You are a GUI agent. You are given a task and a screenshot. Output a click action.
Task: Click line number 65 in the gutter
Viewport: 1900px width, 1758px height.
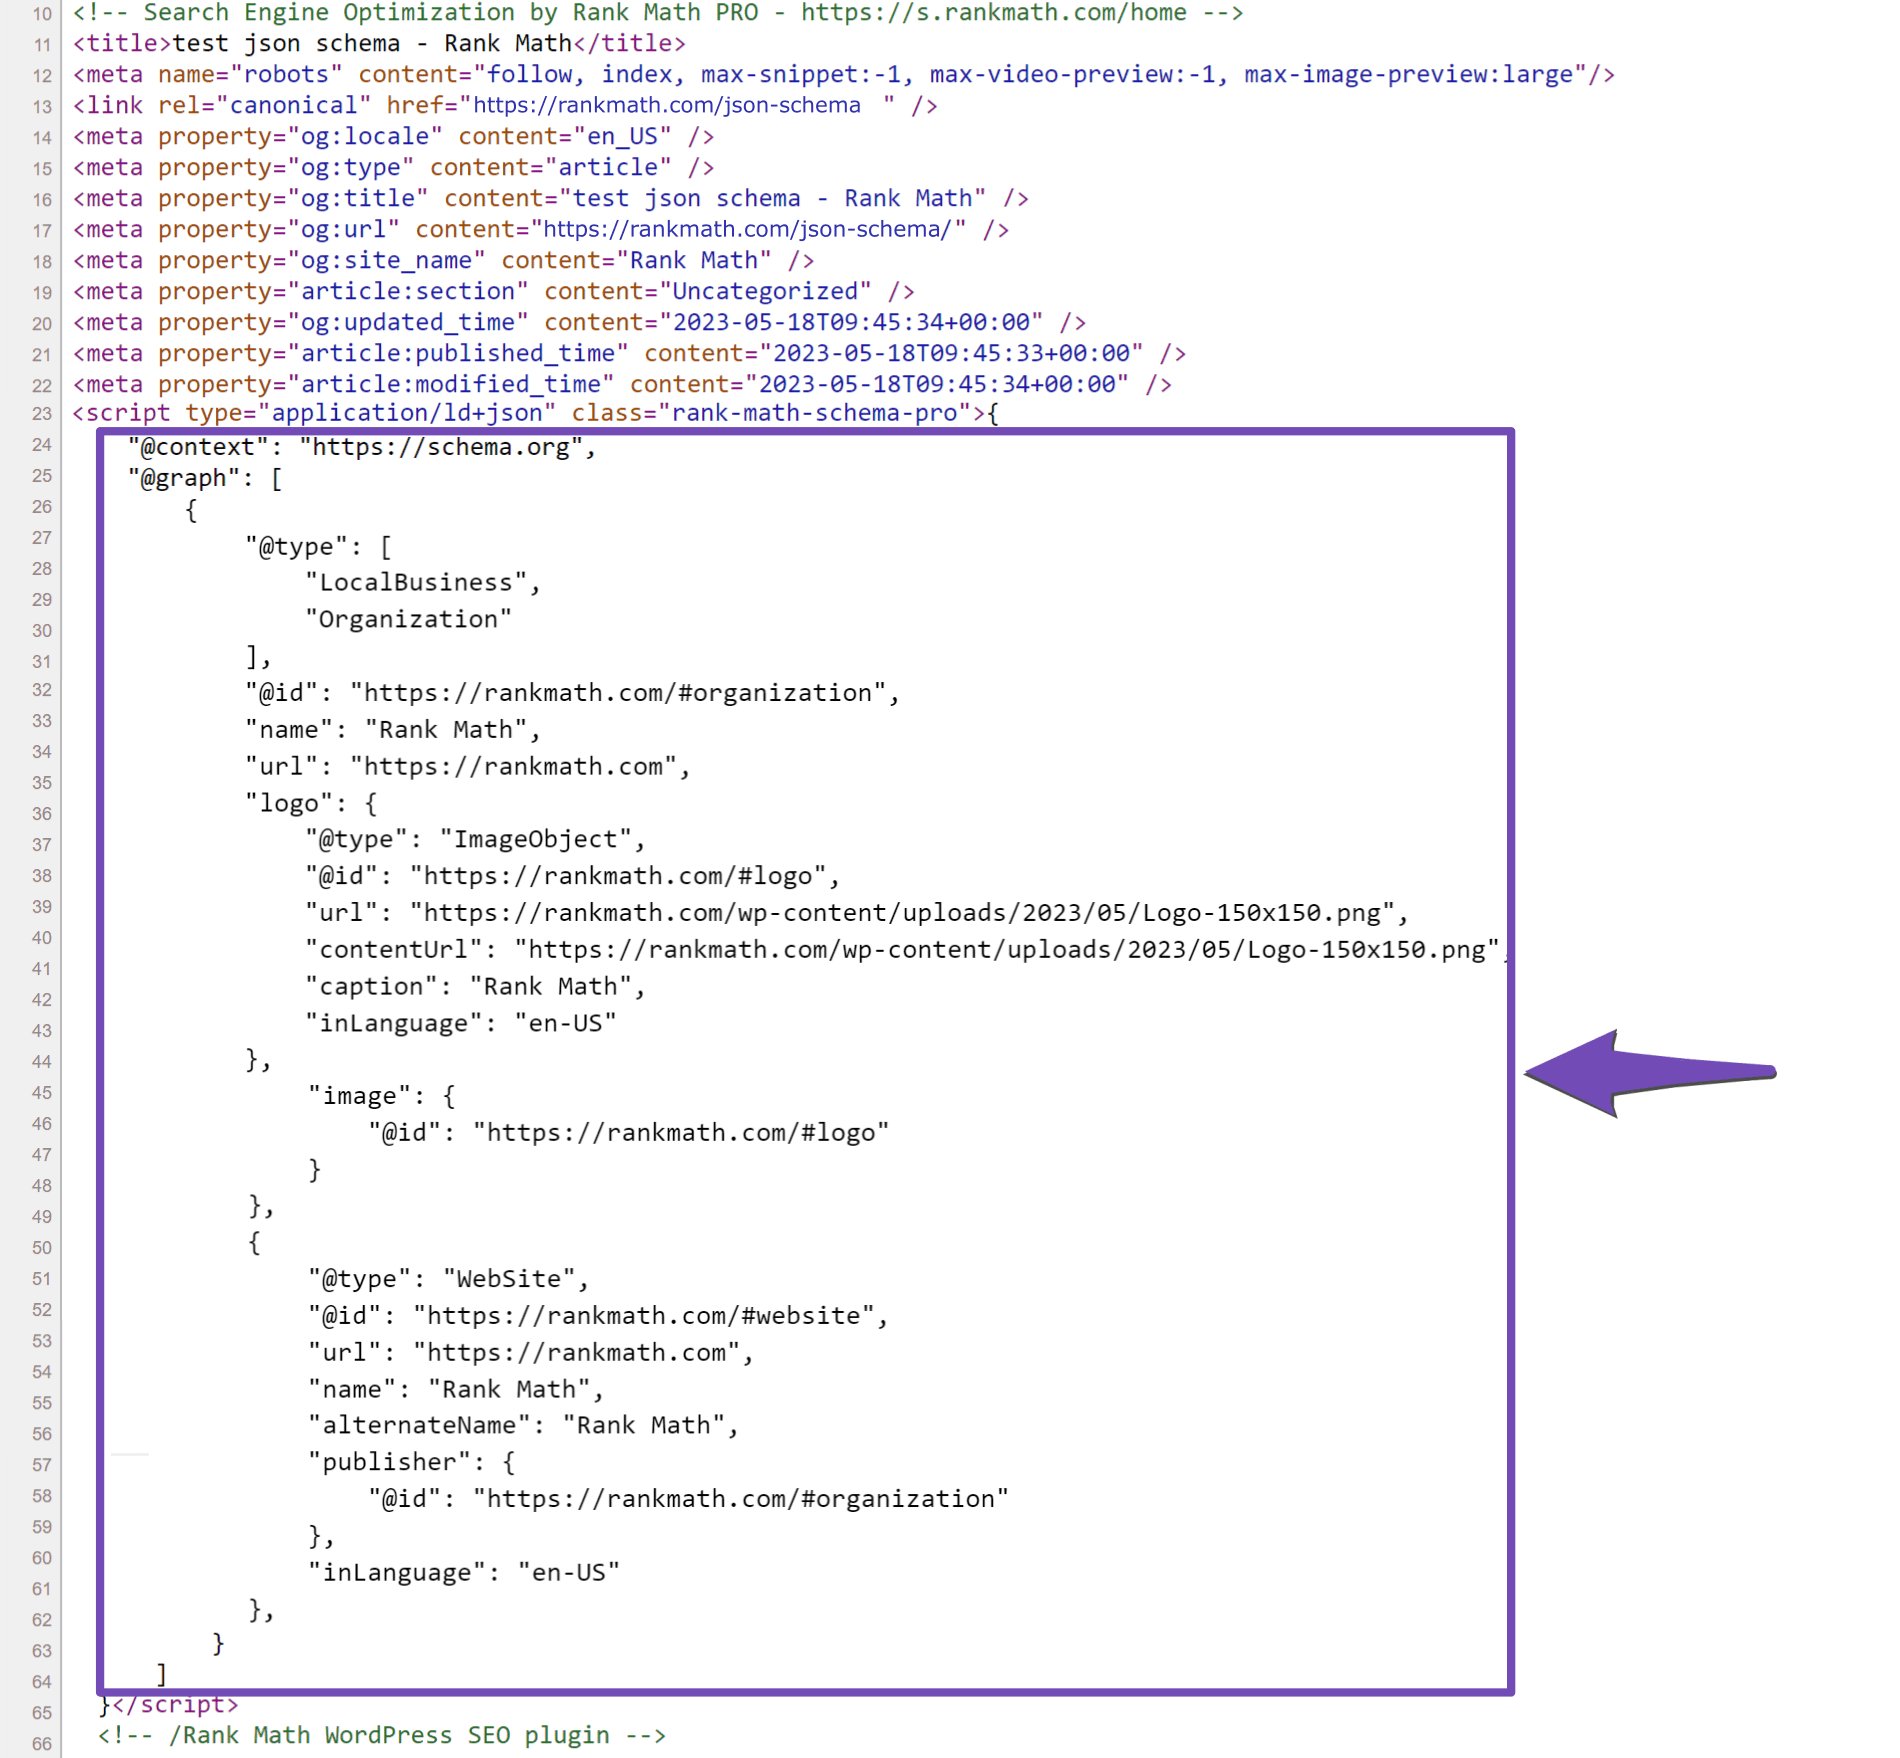pos(41,1712)
